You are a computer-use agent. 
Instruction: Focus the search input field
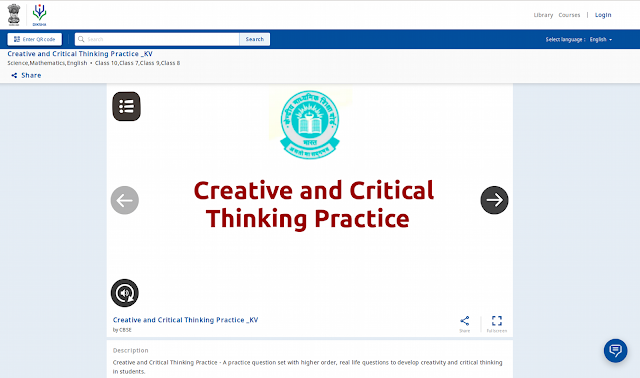click(x=157, y=39)
